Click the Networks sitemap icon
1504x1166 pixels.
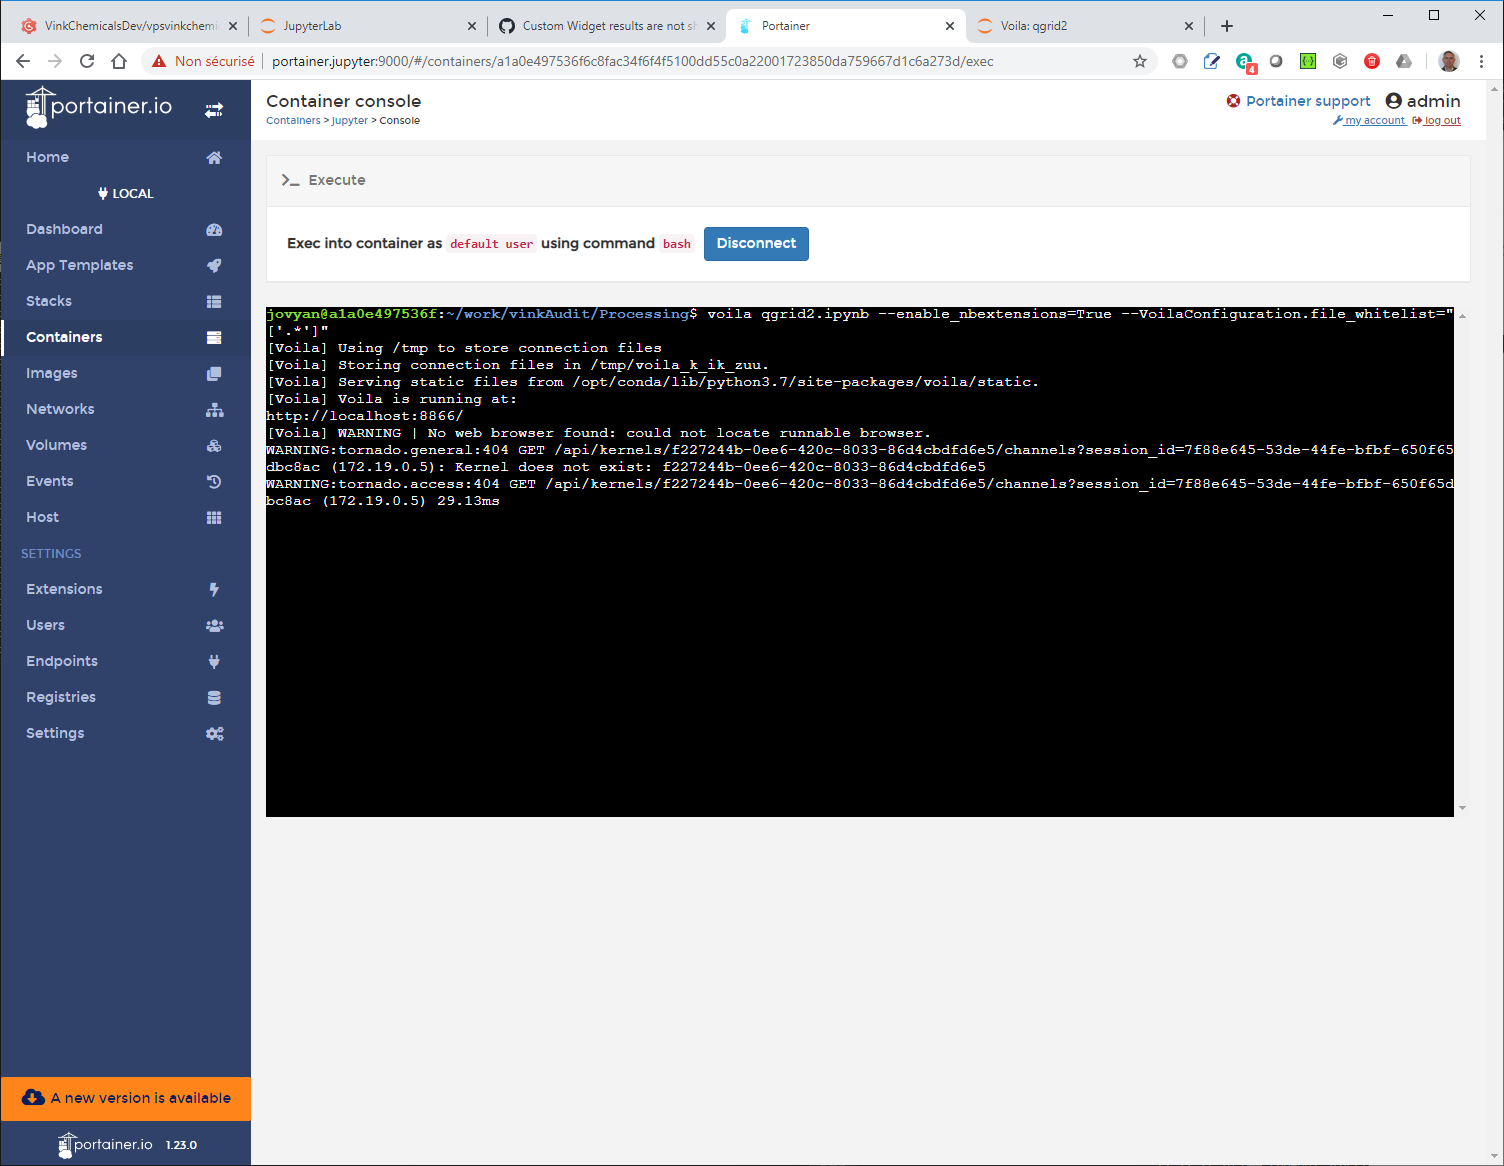pos(214,409)
